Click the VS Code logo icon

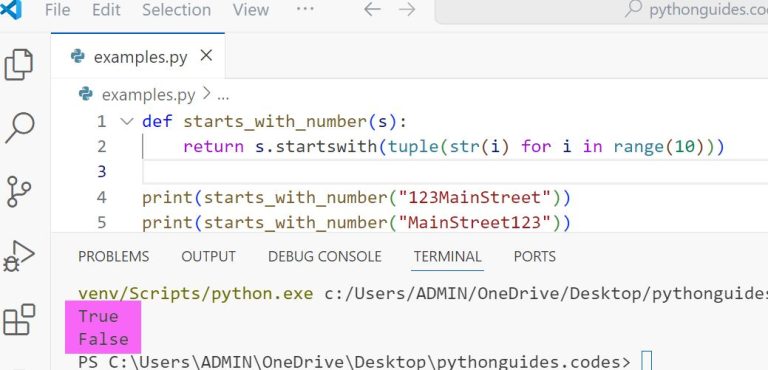[10, 9]
